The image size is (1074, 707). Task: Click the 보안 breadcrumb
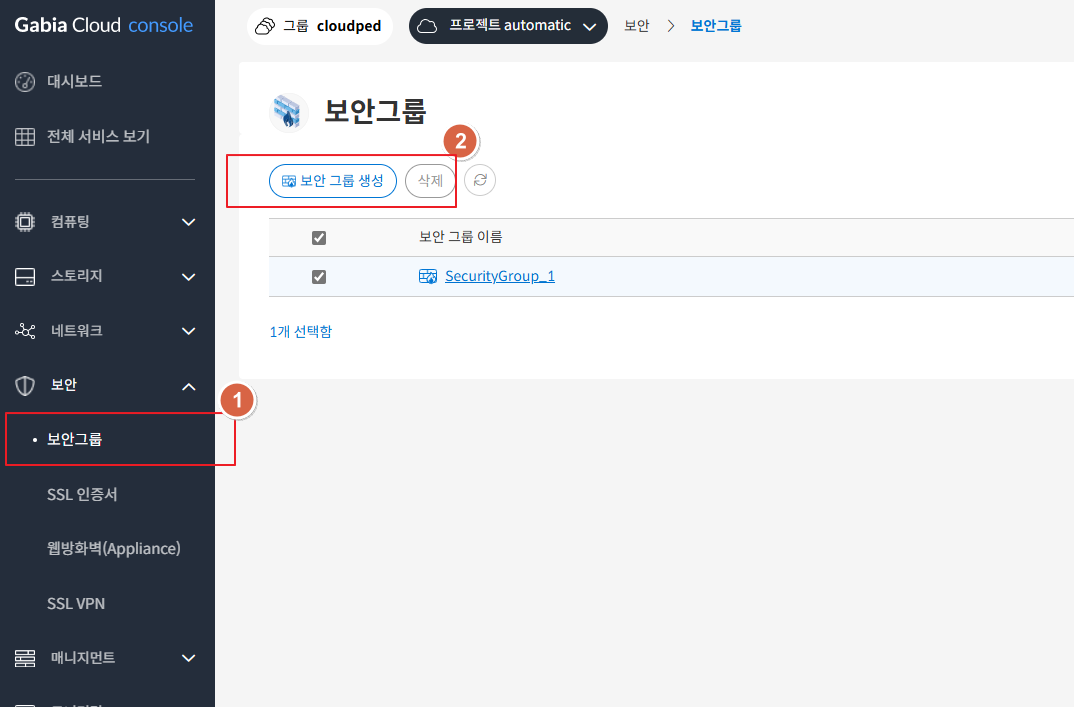pos(636,26)
